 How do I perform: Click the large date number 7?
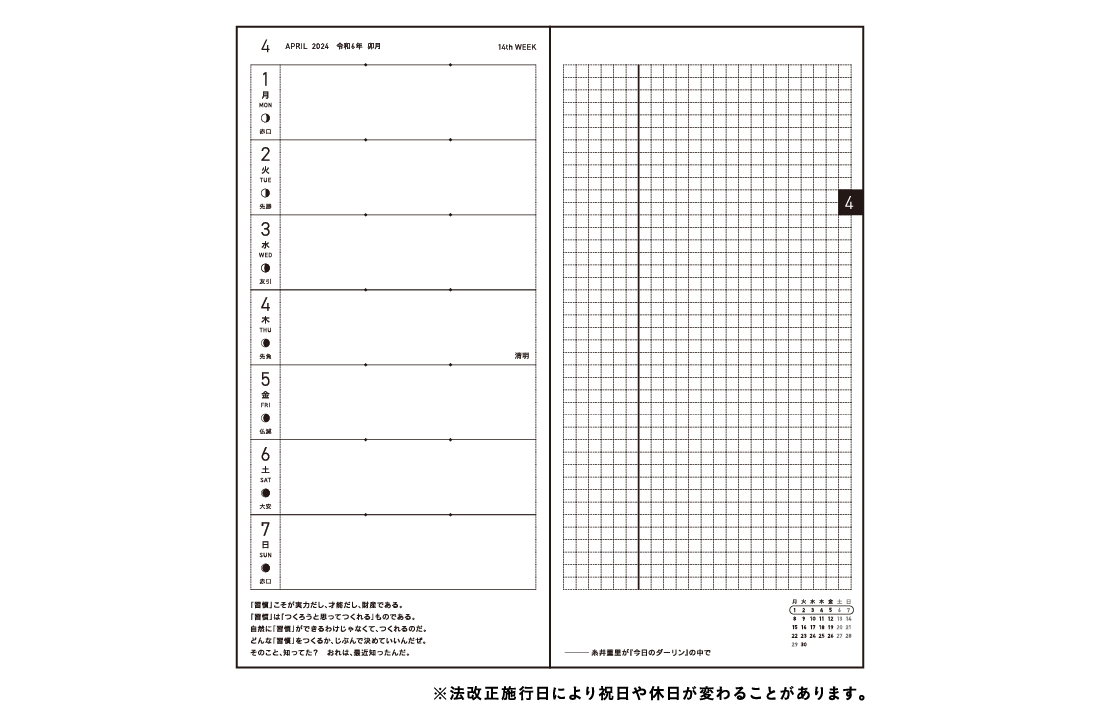pyautogui.click(x=265, y=530)
